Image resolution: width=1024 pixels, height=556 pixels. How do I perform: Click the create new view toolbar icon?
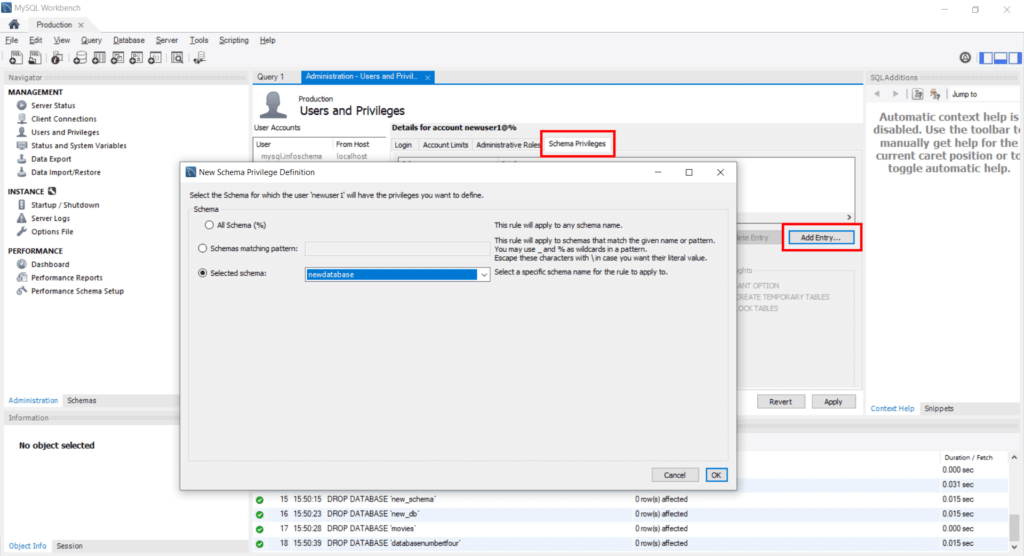pos(118,58)
